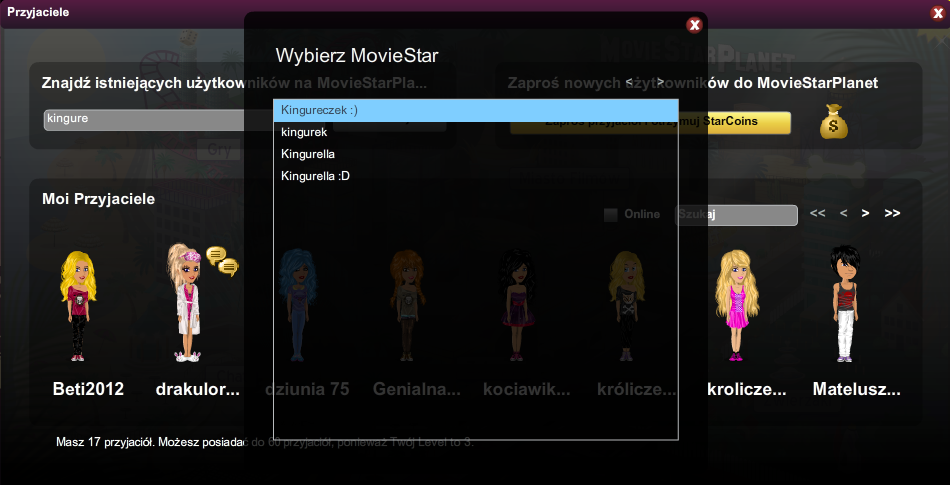Open Genialna... avatar
The height and width of the screenshot is (486, 950).
[407, 306]
